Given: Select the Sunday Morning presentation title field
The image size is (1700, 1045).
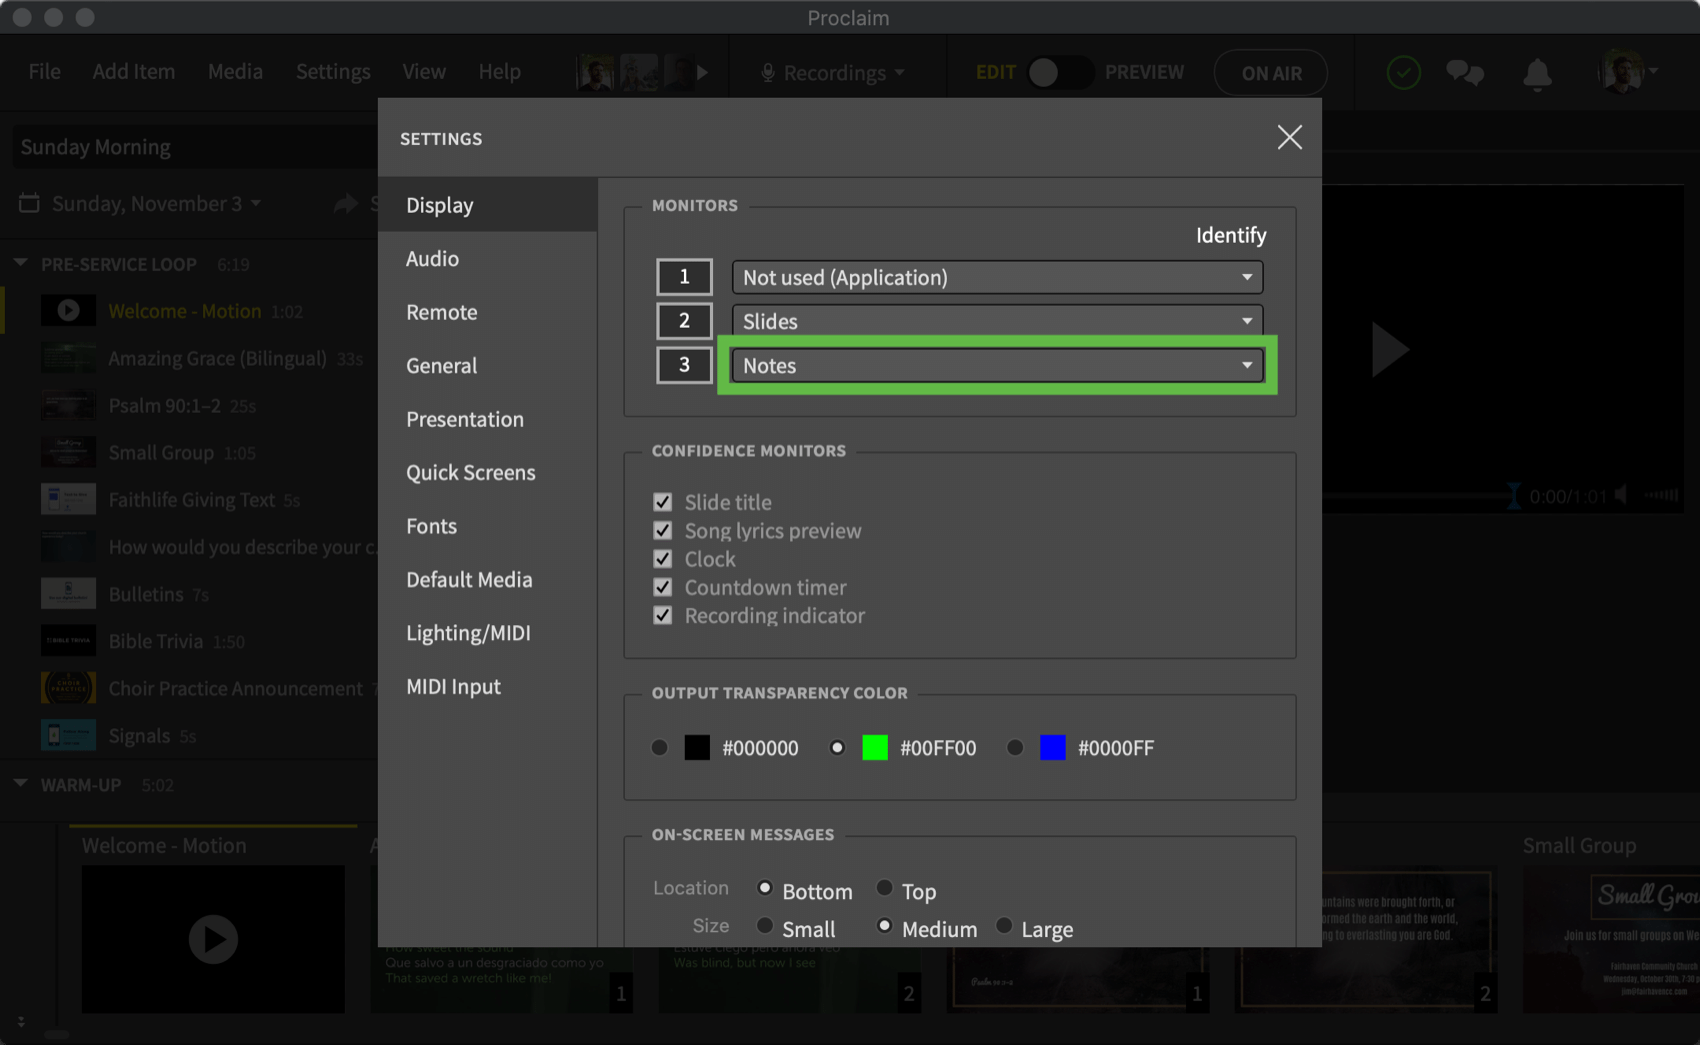Looking at the screenshot, I should (195, 147).
